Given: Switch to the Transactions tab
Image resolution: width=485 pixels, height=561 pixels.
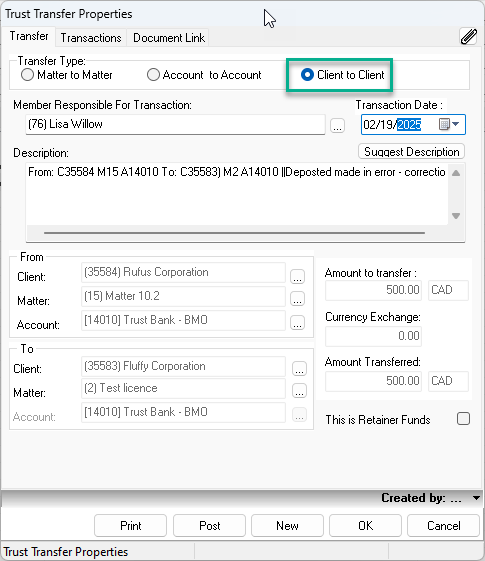Looking at the screenshot, I should 91,38.
